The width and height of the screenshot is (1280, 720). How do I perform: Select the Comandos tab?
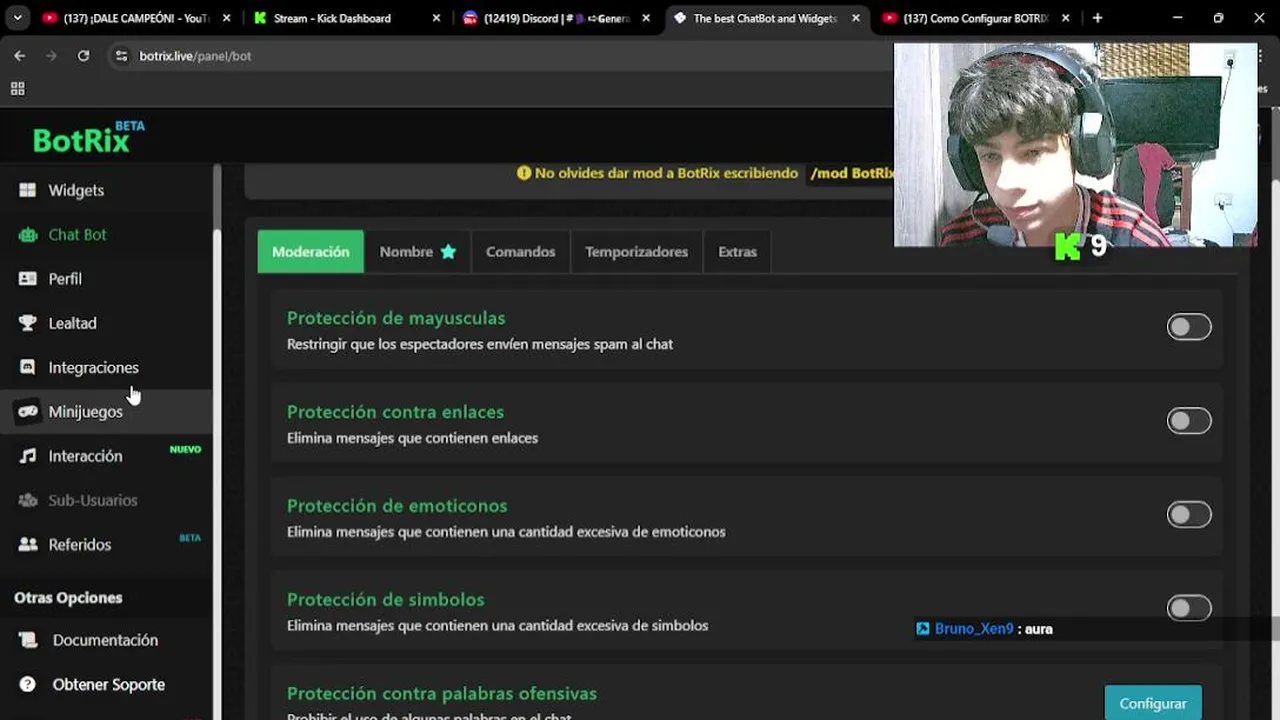[520, 251]
